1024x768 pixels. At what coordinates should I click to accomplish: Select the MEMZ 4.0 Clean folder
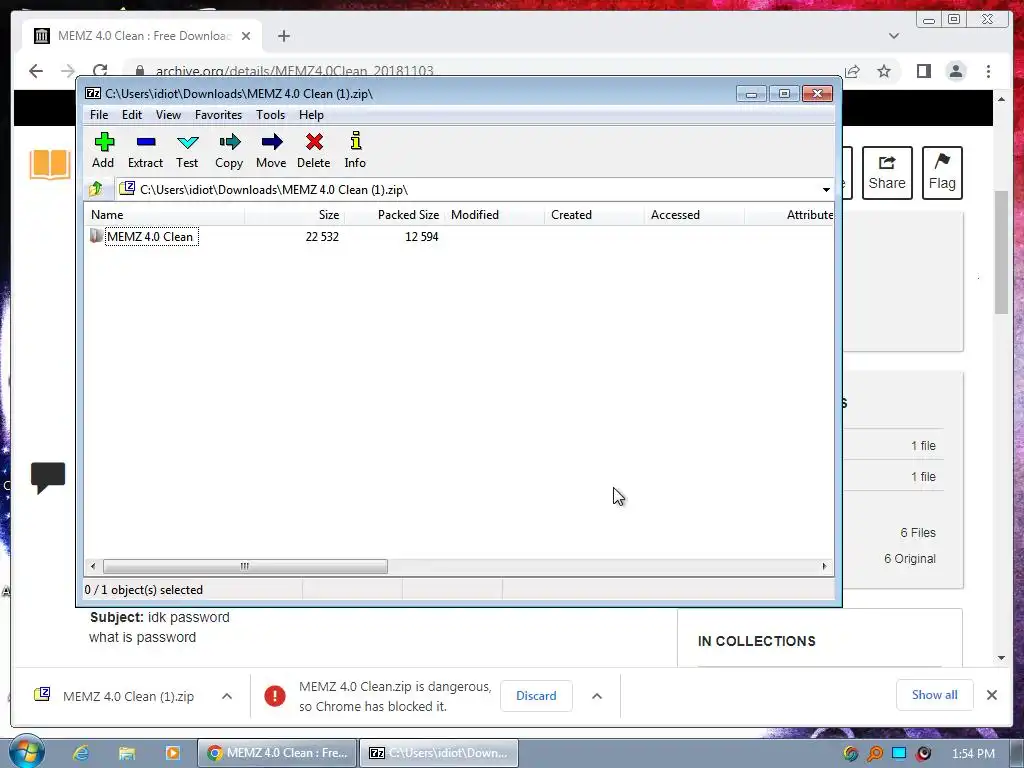(x=150, y=236)
